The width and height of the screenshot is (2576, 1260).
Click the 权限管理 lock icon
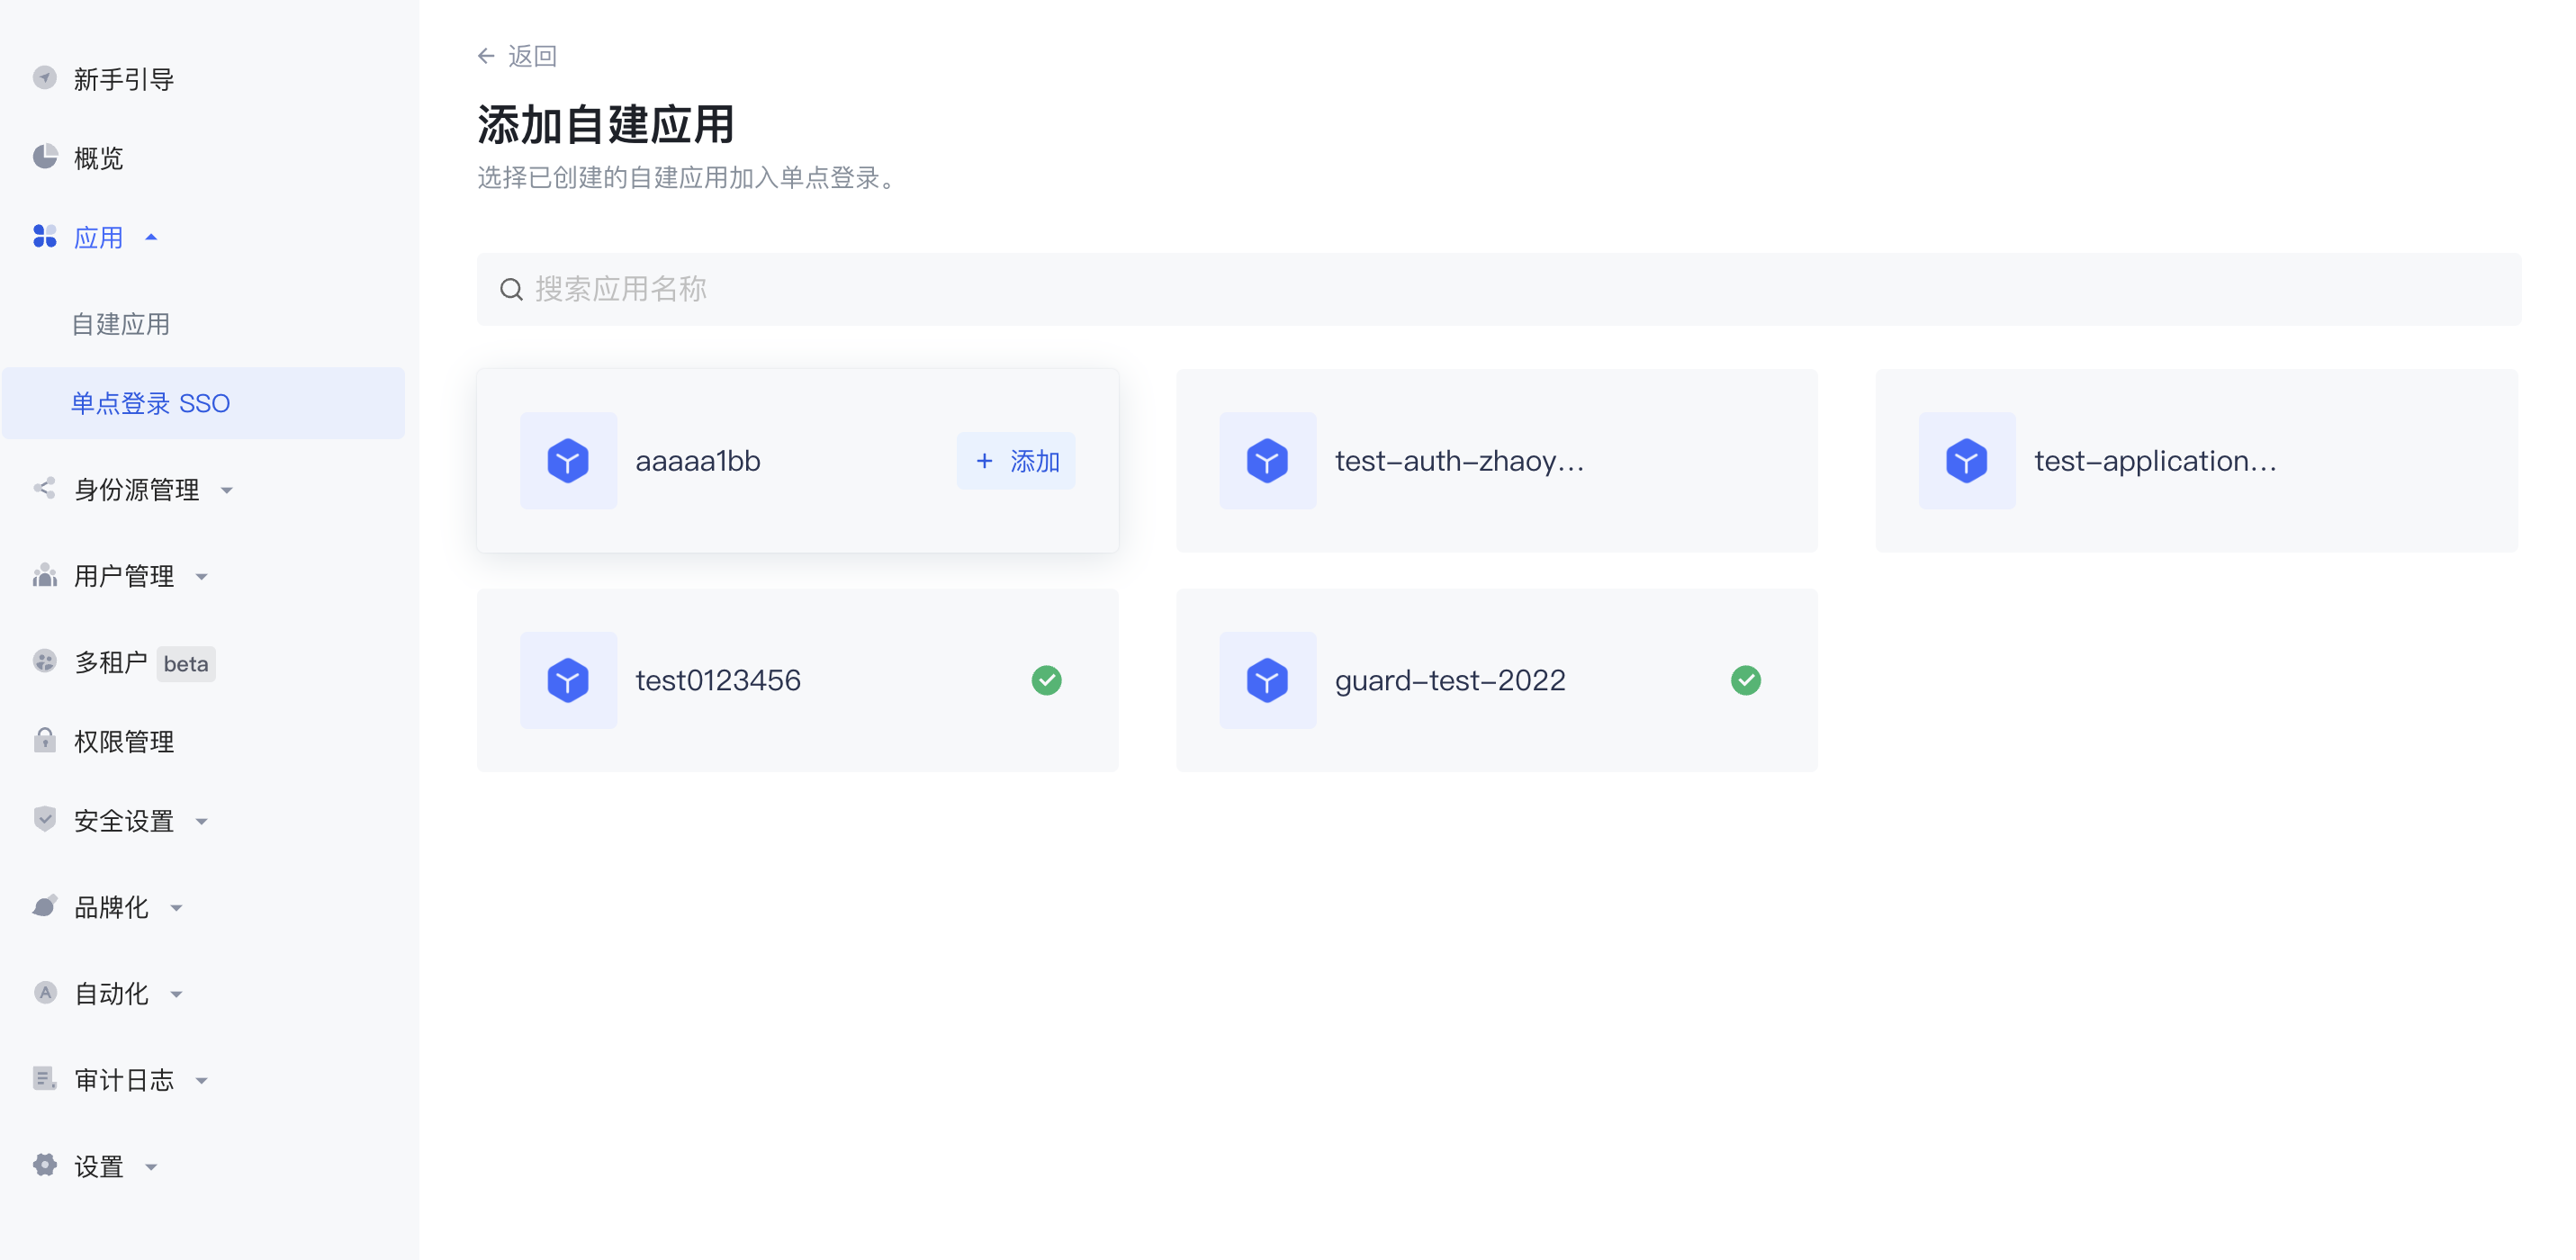point(45,740)
